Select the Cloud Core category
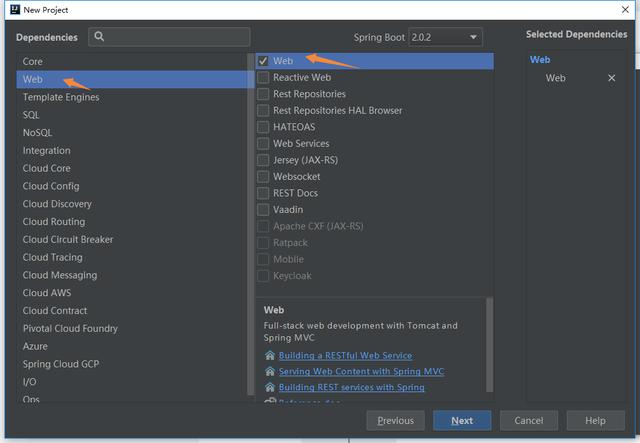The height and width of the screenshot is (443, 640). click(x=133, y=168)
